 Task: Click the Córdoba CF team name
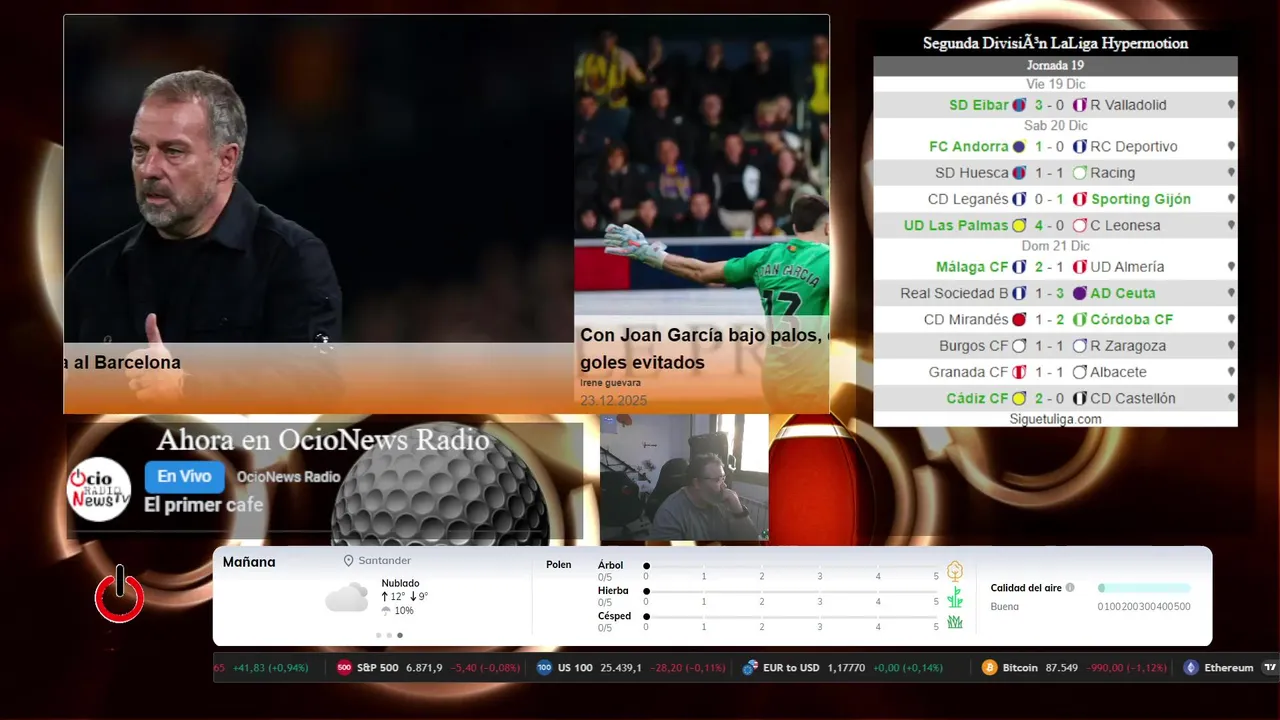[x=1132, y=320]
